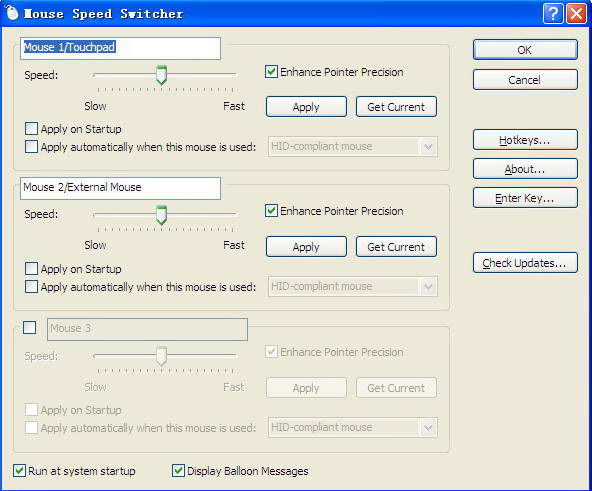Viewport: 592px width, 491px height.
Task: Open HID-compliant mouse dropdown for Mouse 3
Action: [353, 428]
